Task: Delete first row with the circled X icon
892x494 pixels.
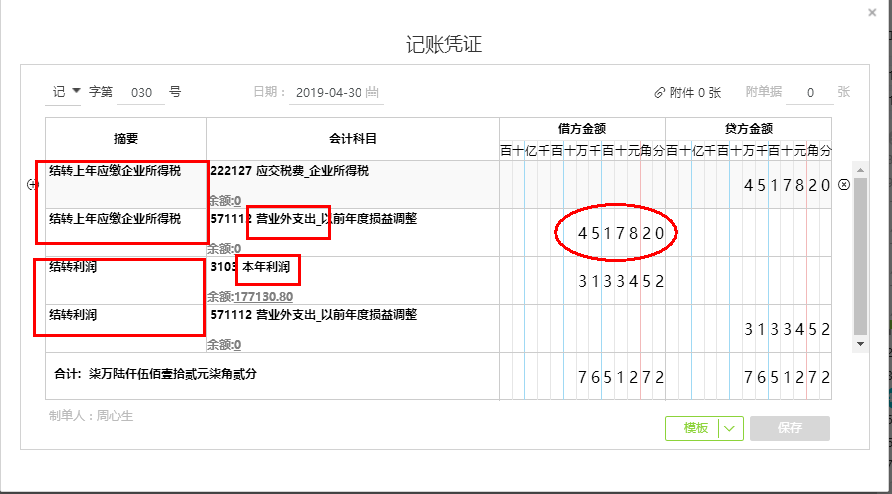Action: click(x=844, y=184)
